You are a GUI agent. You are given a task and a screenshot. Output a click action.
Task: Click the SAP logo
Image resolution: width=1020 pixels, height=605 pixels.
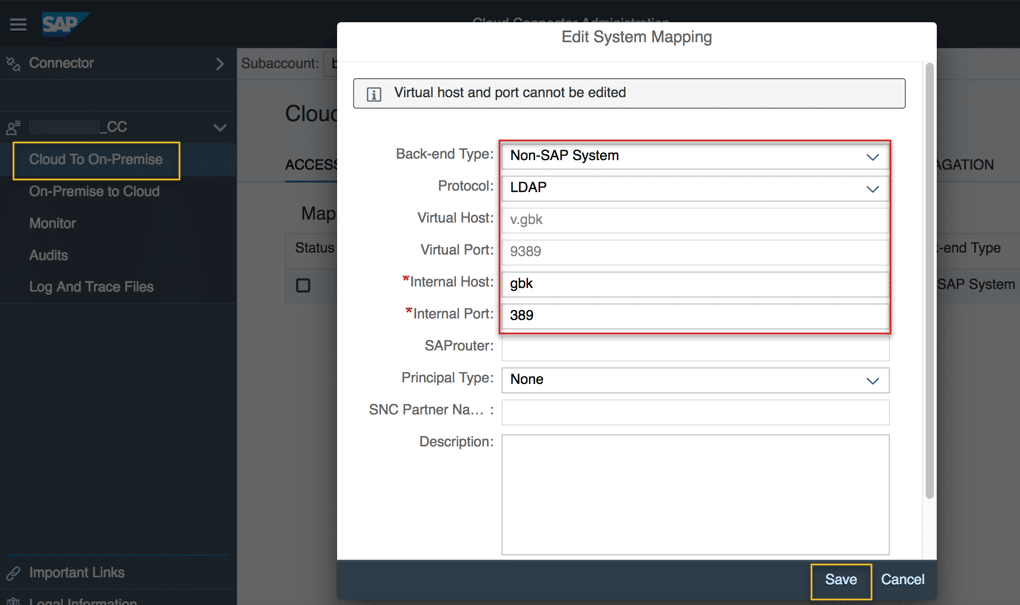coord(64,24)
